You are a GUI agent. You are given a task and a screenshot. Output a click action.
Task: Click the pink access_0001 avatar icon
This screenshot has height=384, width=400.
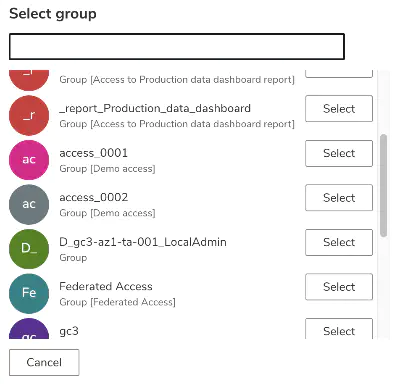click(x=29, y=160)
